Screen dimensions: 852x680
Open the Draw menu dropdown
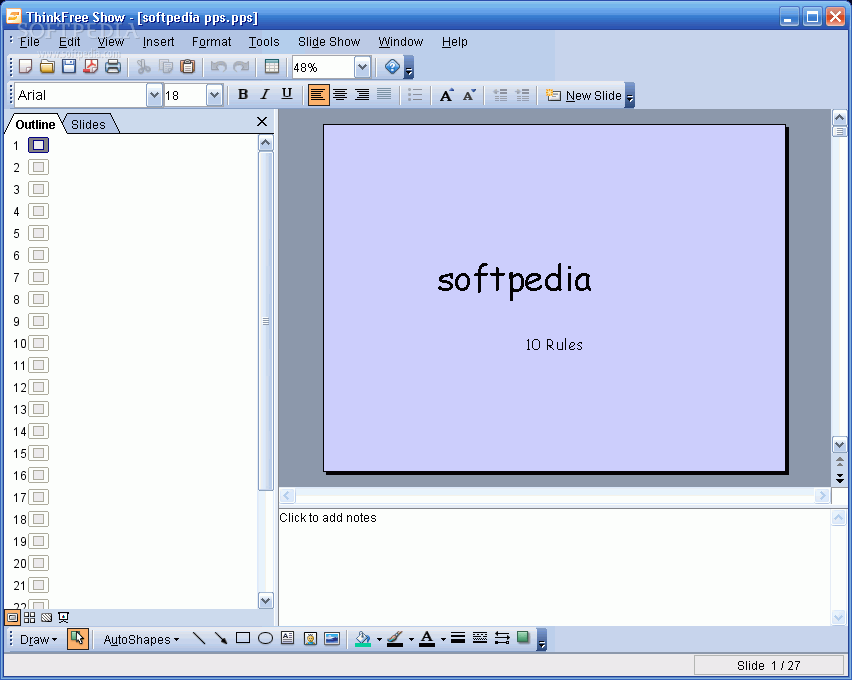click(x=38, y=640)
